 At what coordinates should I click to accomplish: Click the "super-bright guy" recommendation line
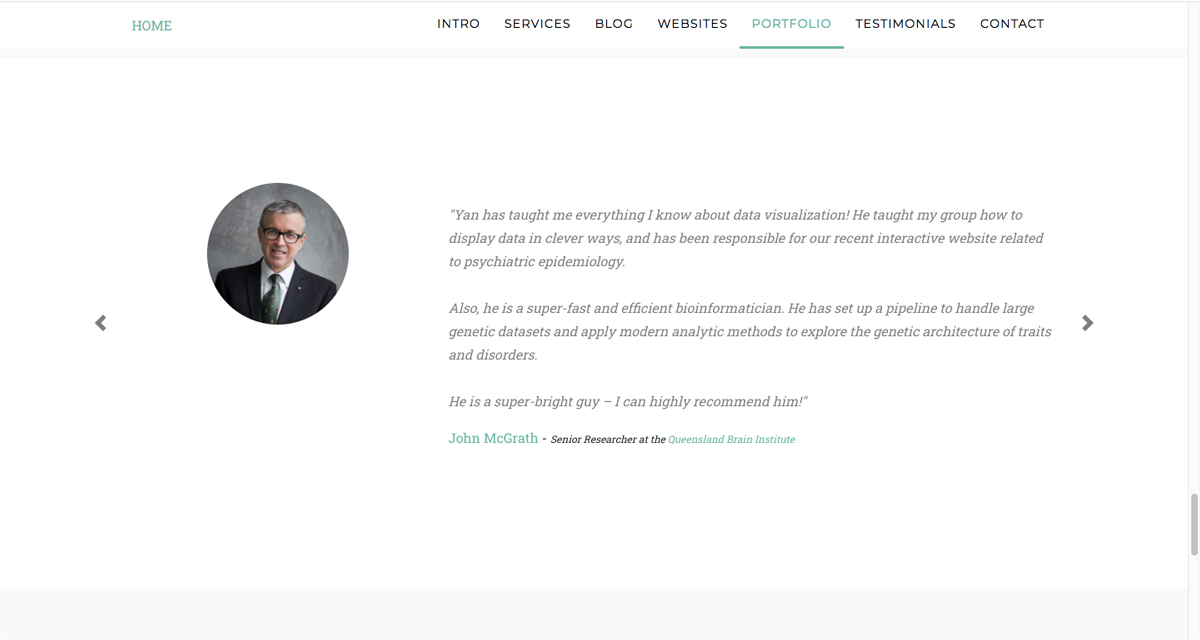[x=628, y=401]
